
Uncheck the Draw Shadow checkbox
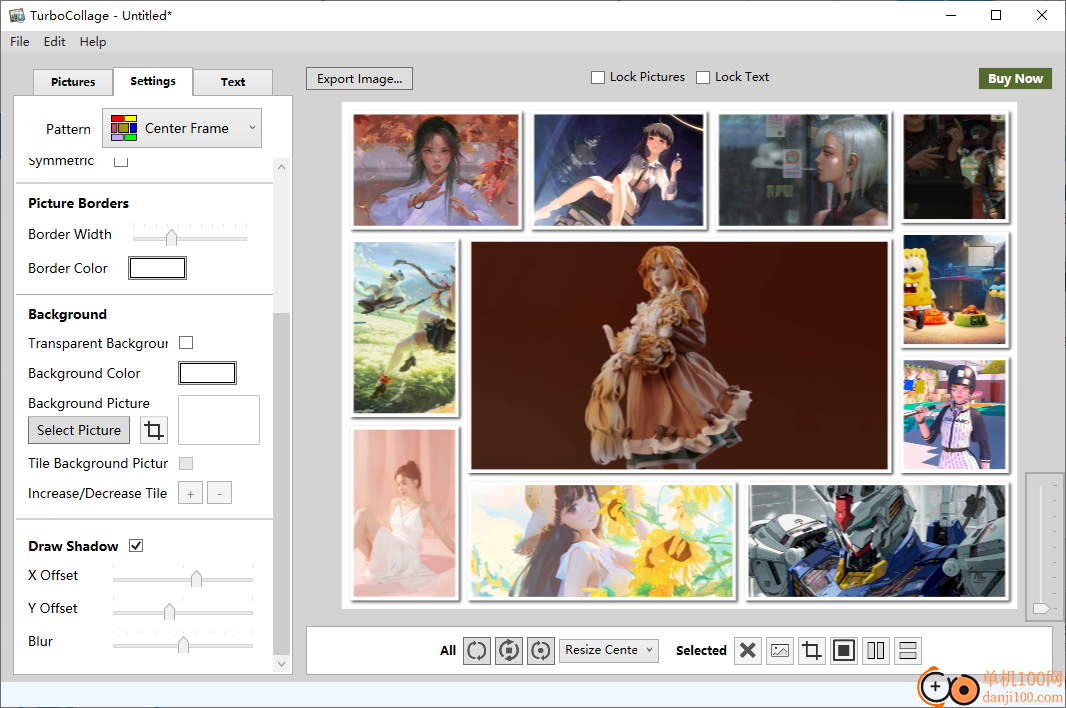tap(136, 545)
